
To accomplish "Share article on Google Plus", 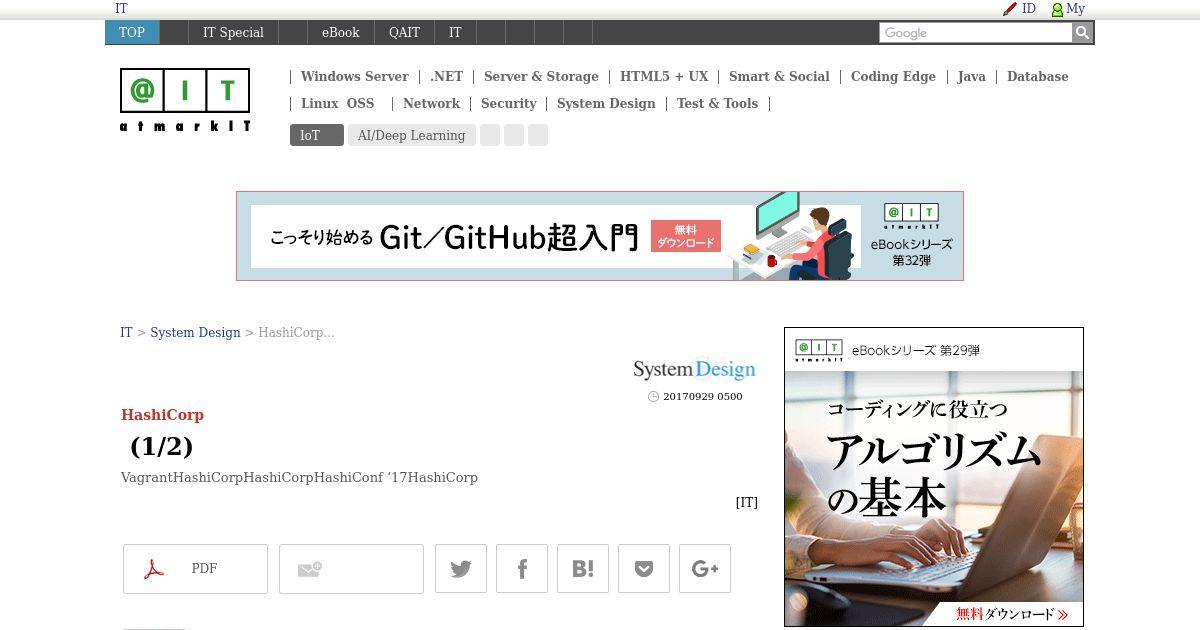I will (705, 569).
